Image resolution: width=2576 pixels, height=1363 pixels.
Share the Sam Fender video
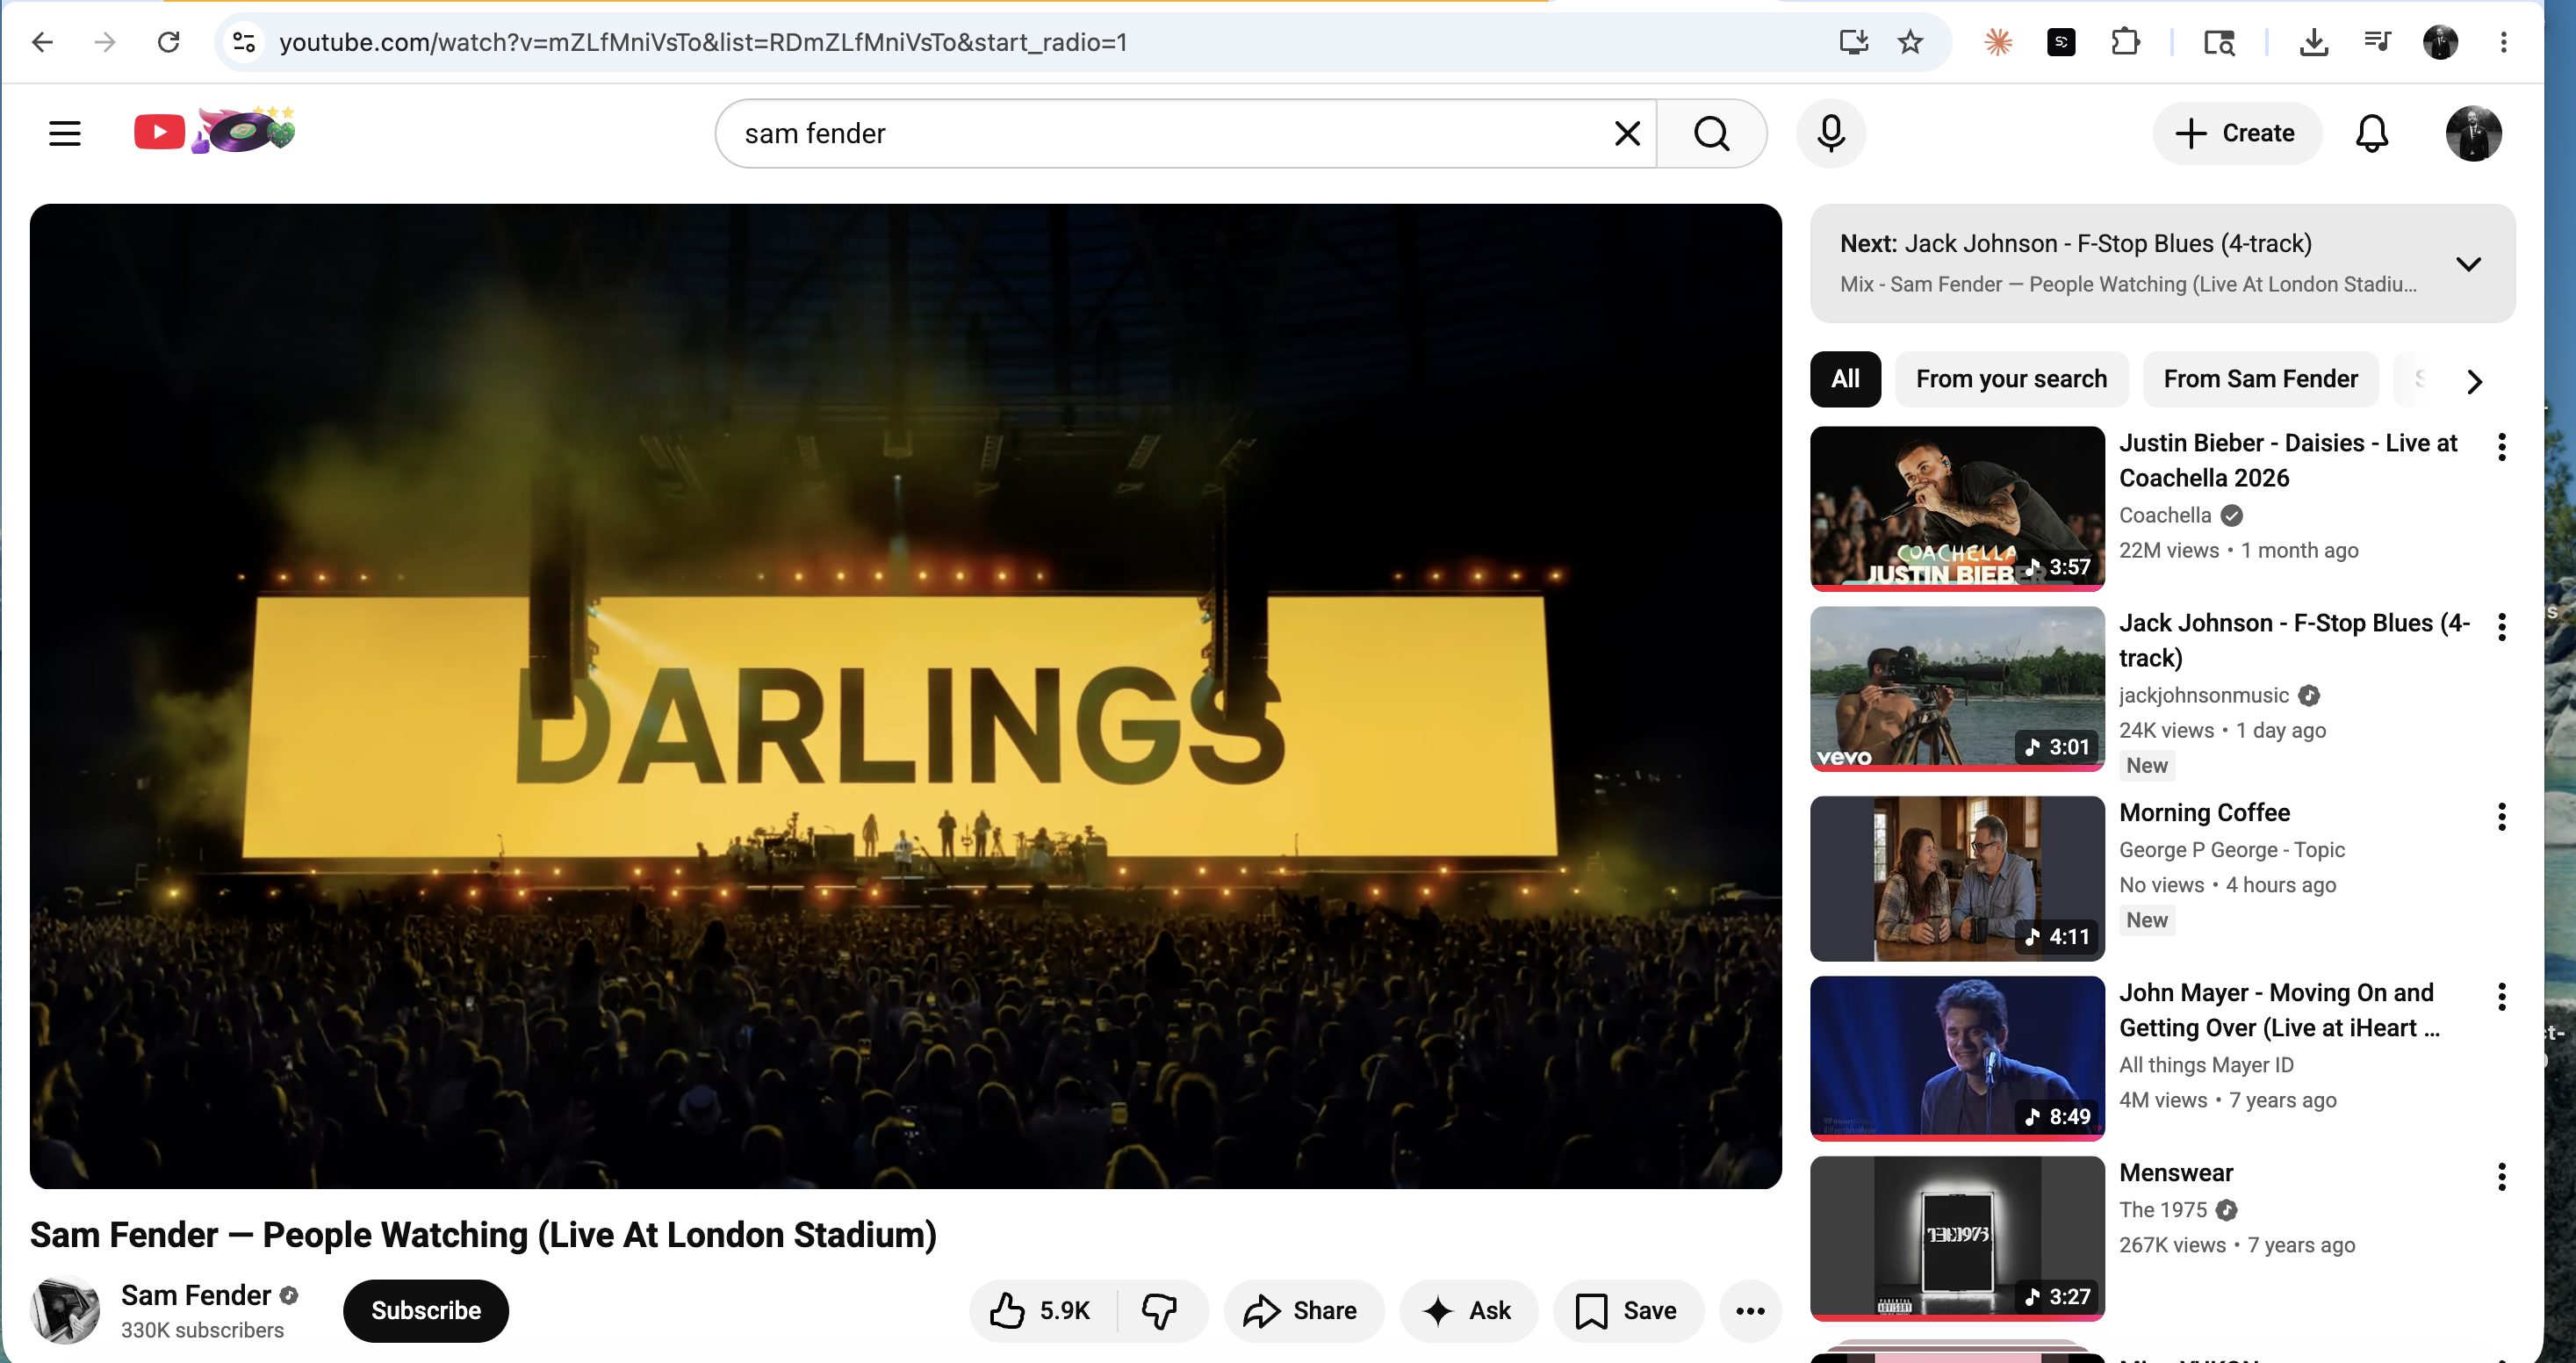point(1303,1310)
